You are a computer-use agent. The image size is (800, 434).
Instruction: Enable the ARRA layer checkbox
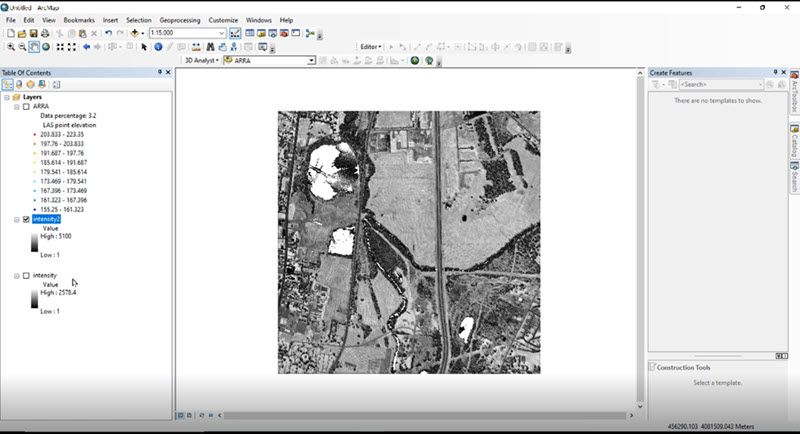tap(26, 106)
